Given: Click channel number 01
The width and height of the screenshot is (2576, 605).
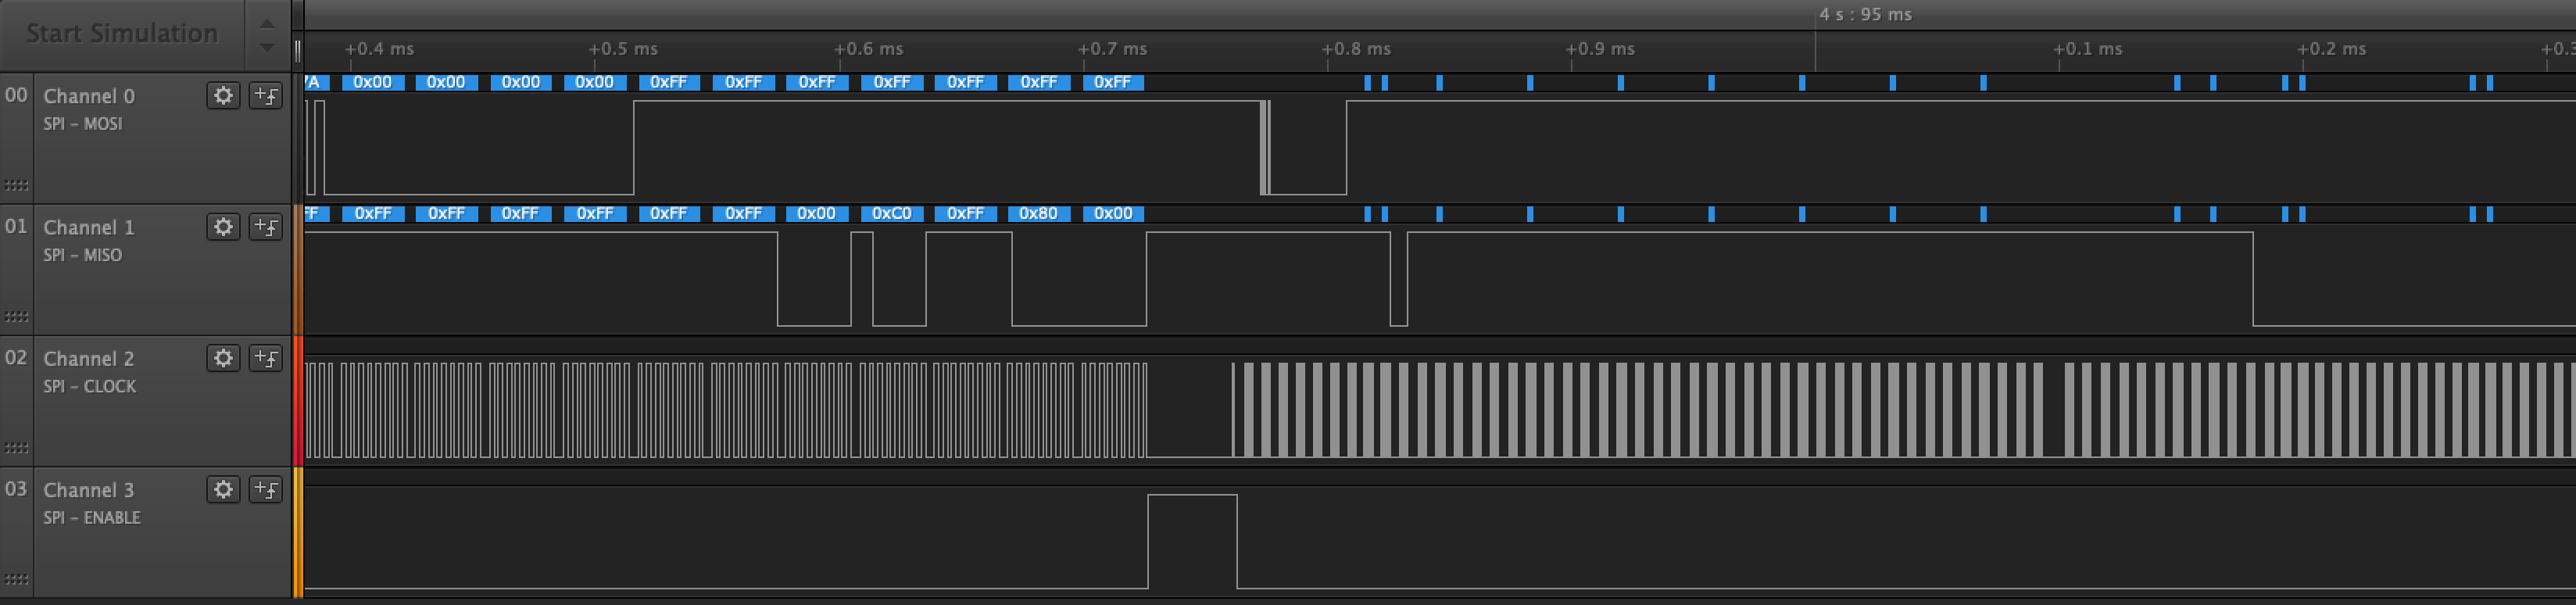Looking at the screenshot, I should click(x=16, y=226).
